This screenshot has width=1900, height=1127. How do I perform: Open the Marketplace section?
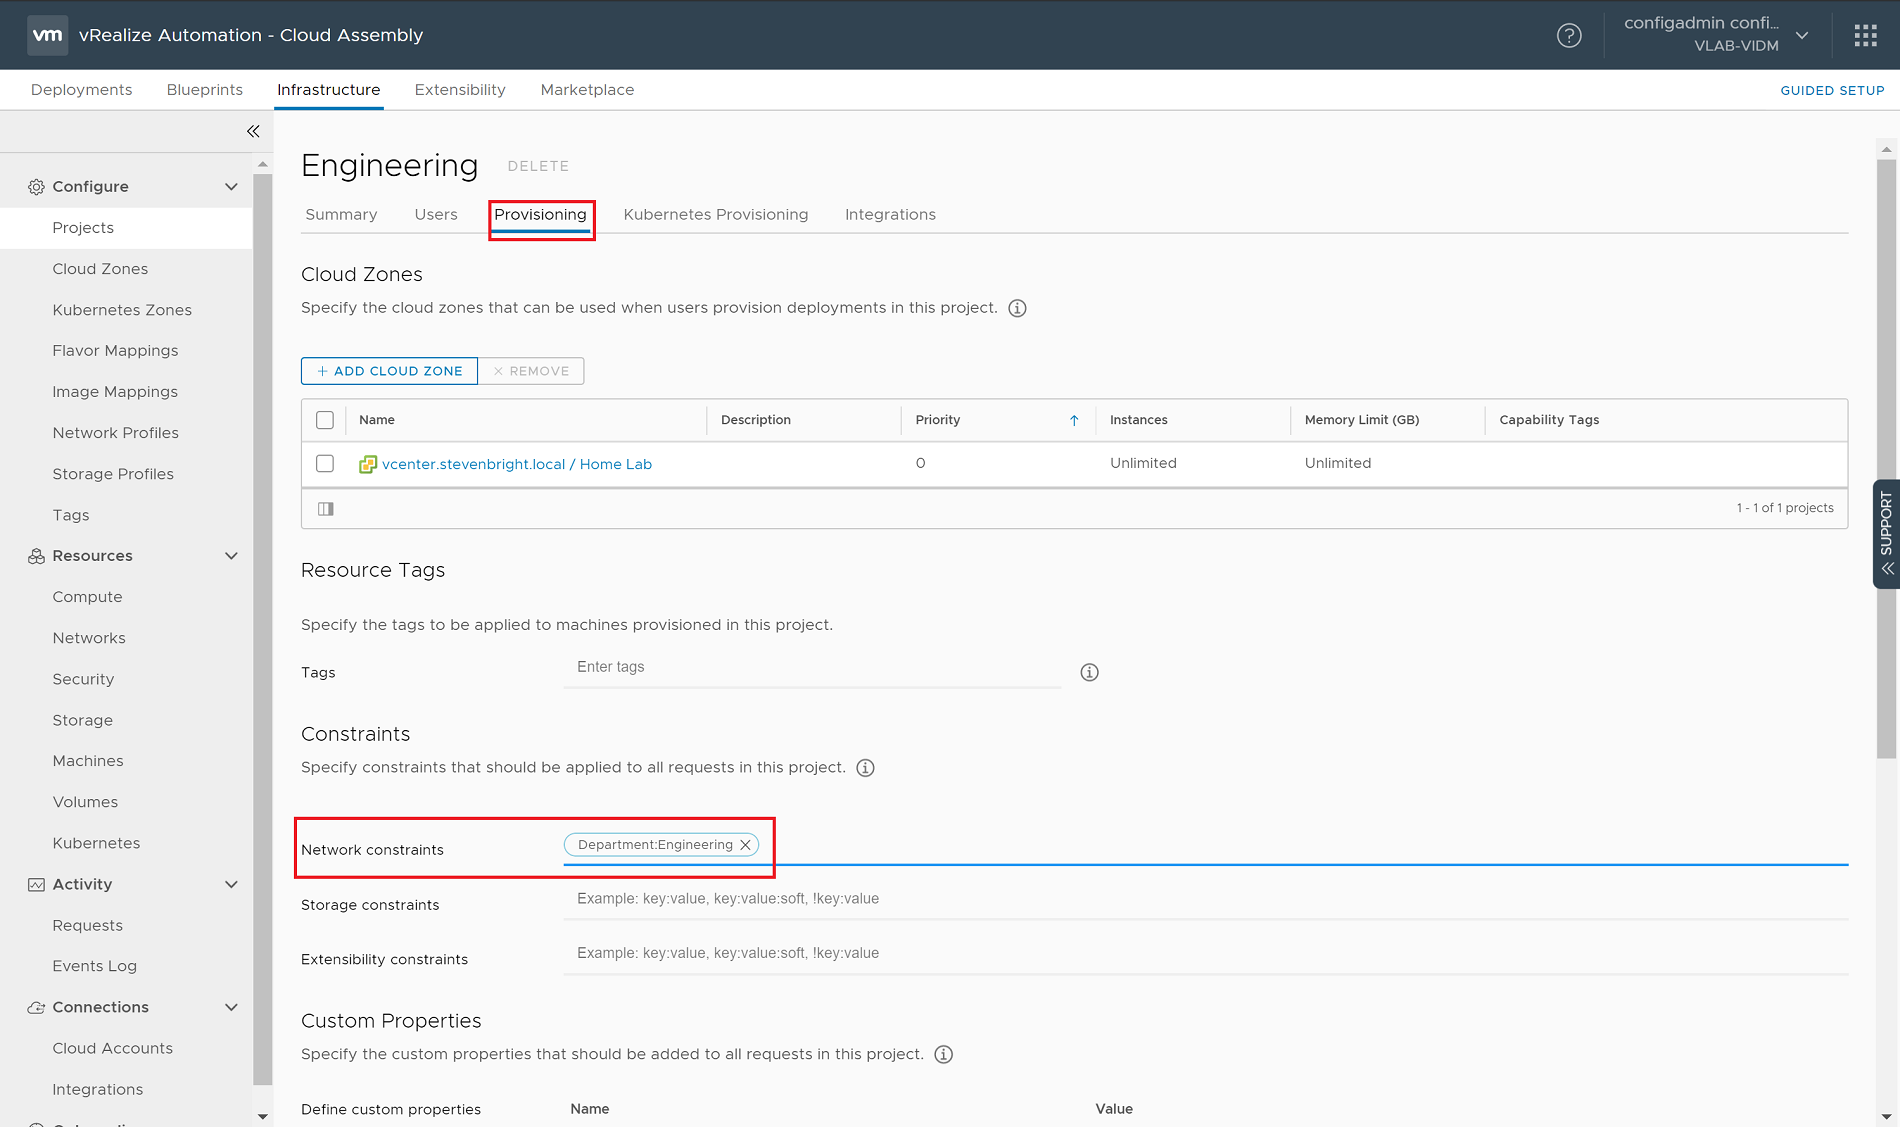587,89
